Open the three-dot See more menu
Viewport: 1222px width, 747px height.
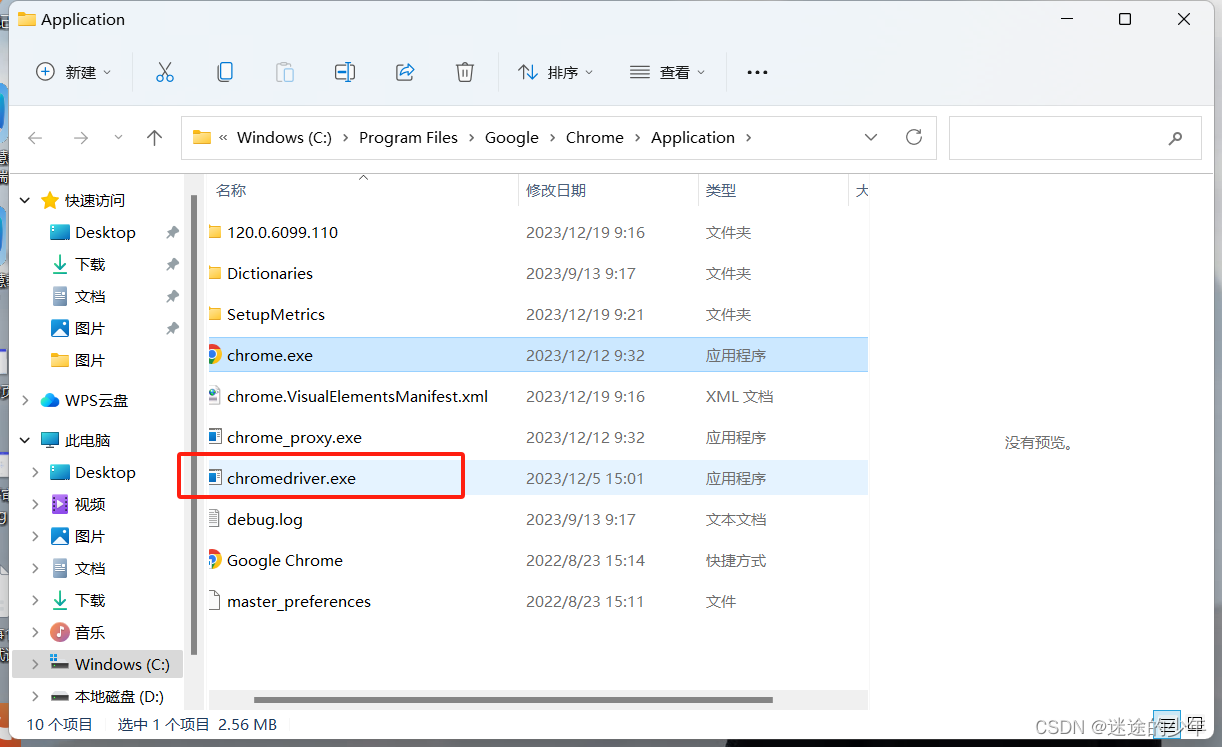point(757,72)
